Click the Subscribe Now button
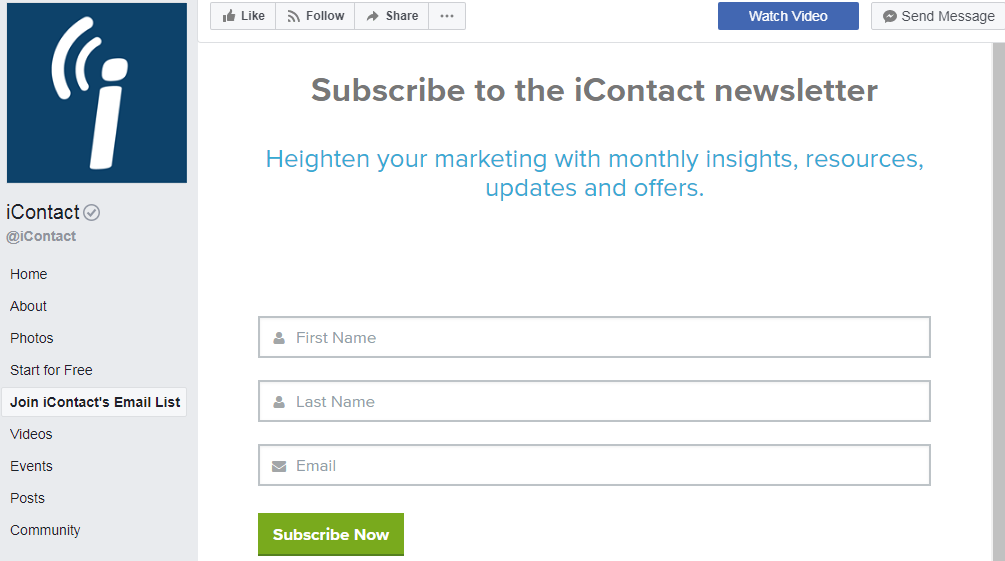 331,534
